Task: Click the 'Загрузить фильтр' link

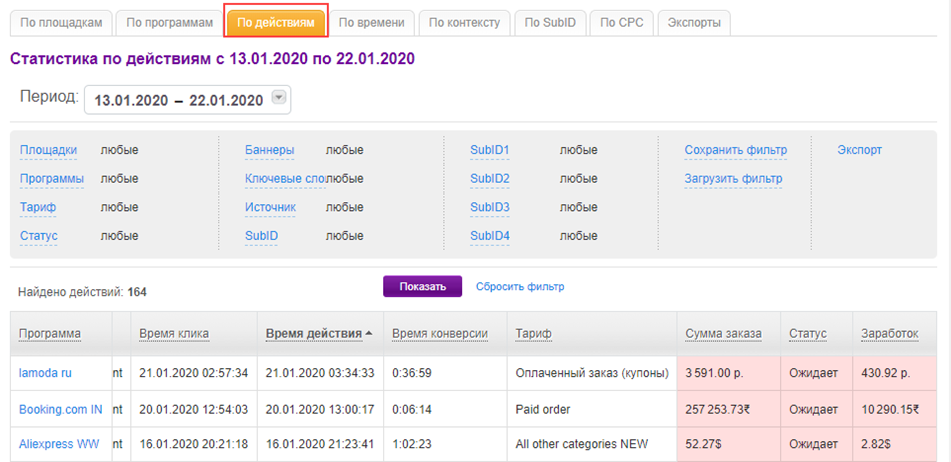Action: (733, 179)
